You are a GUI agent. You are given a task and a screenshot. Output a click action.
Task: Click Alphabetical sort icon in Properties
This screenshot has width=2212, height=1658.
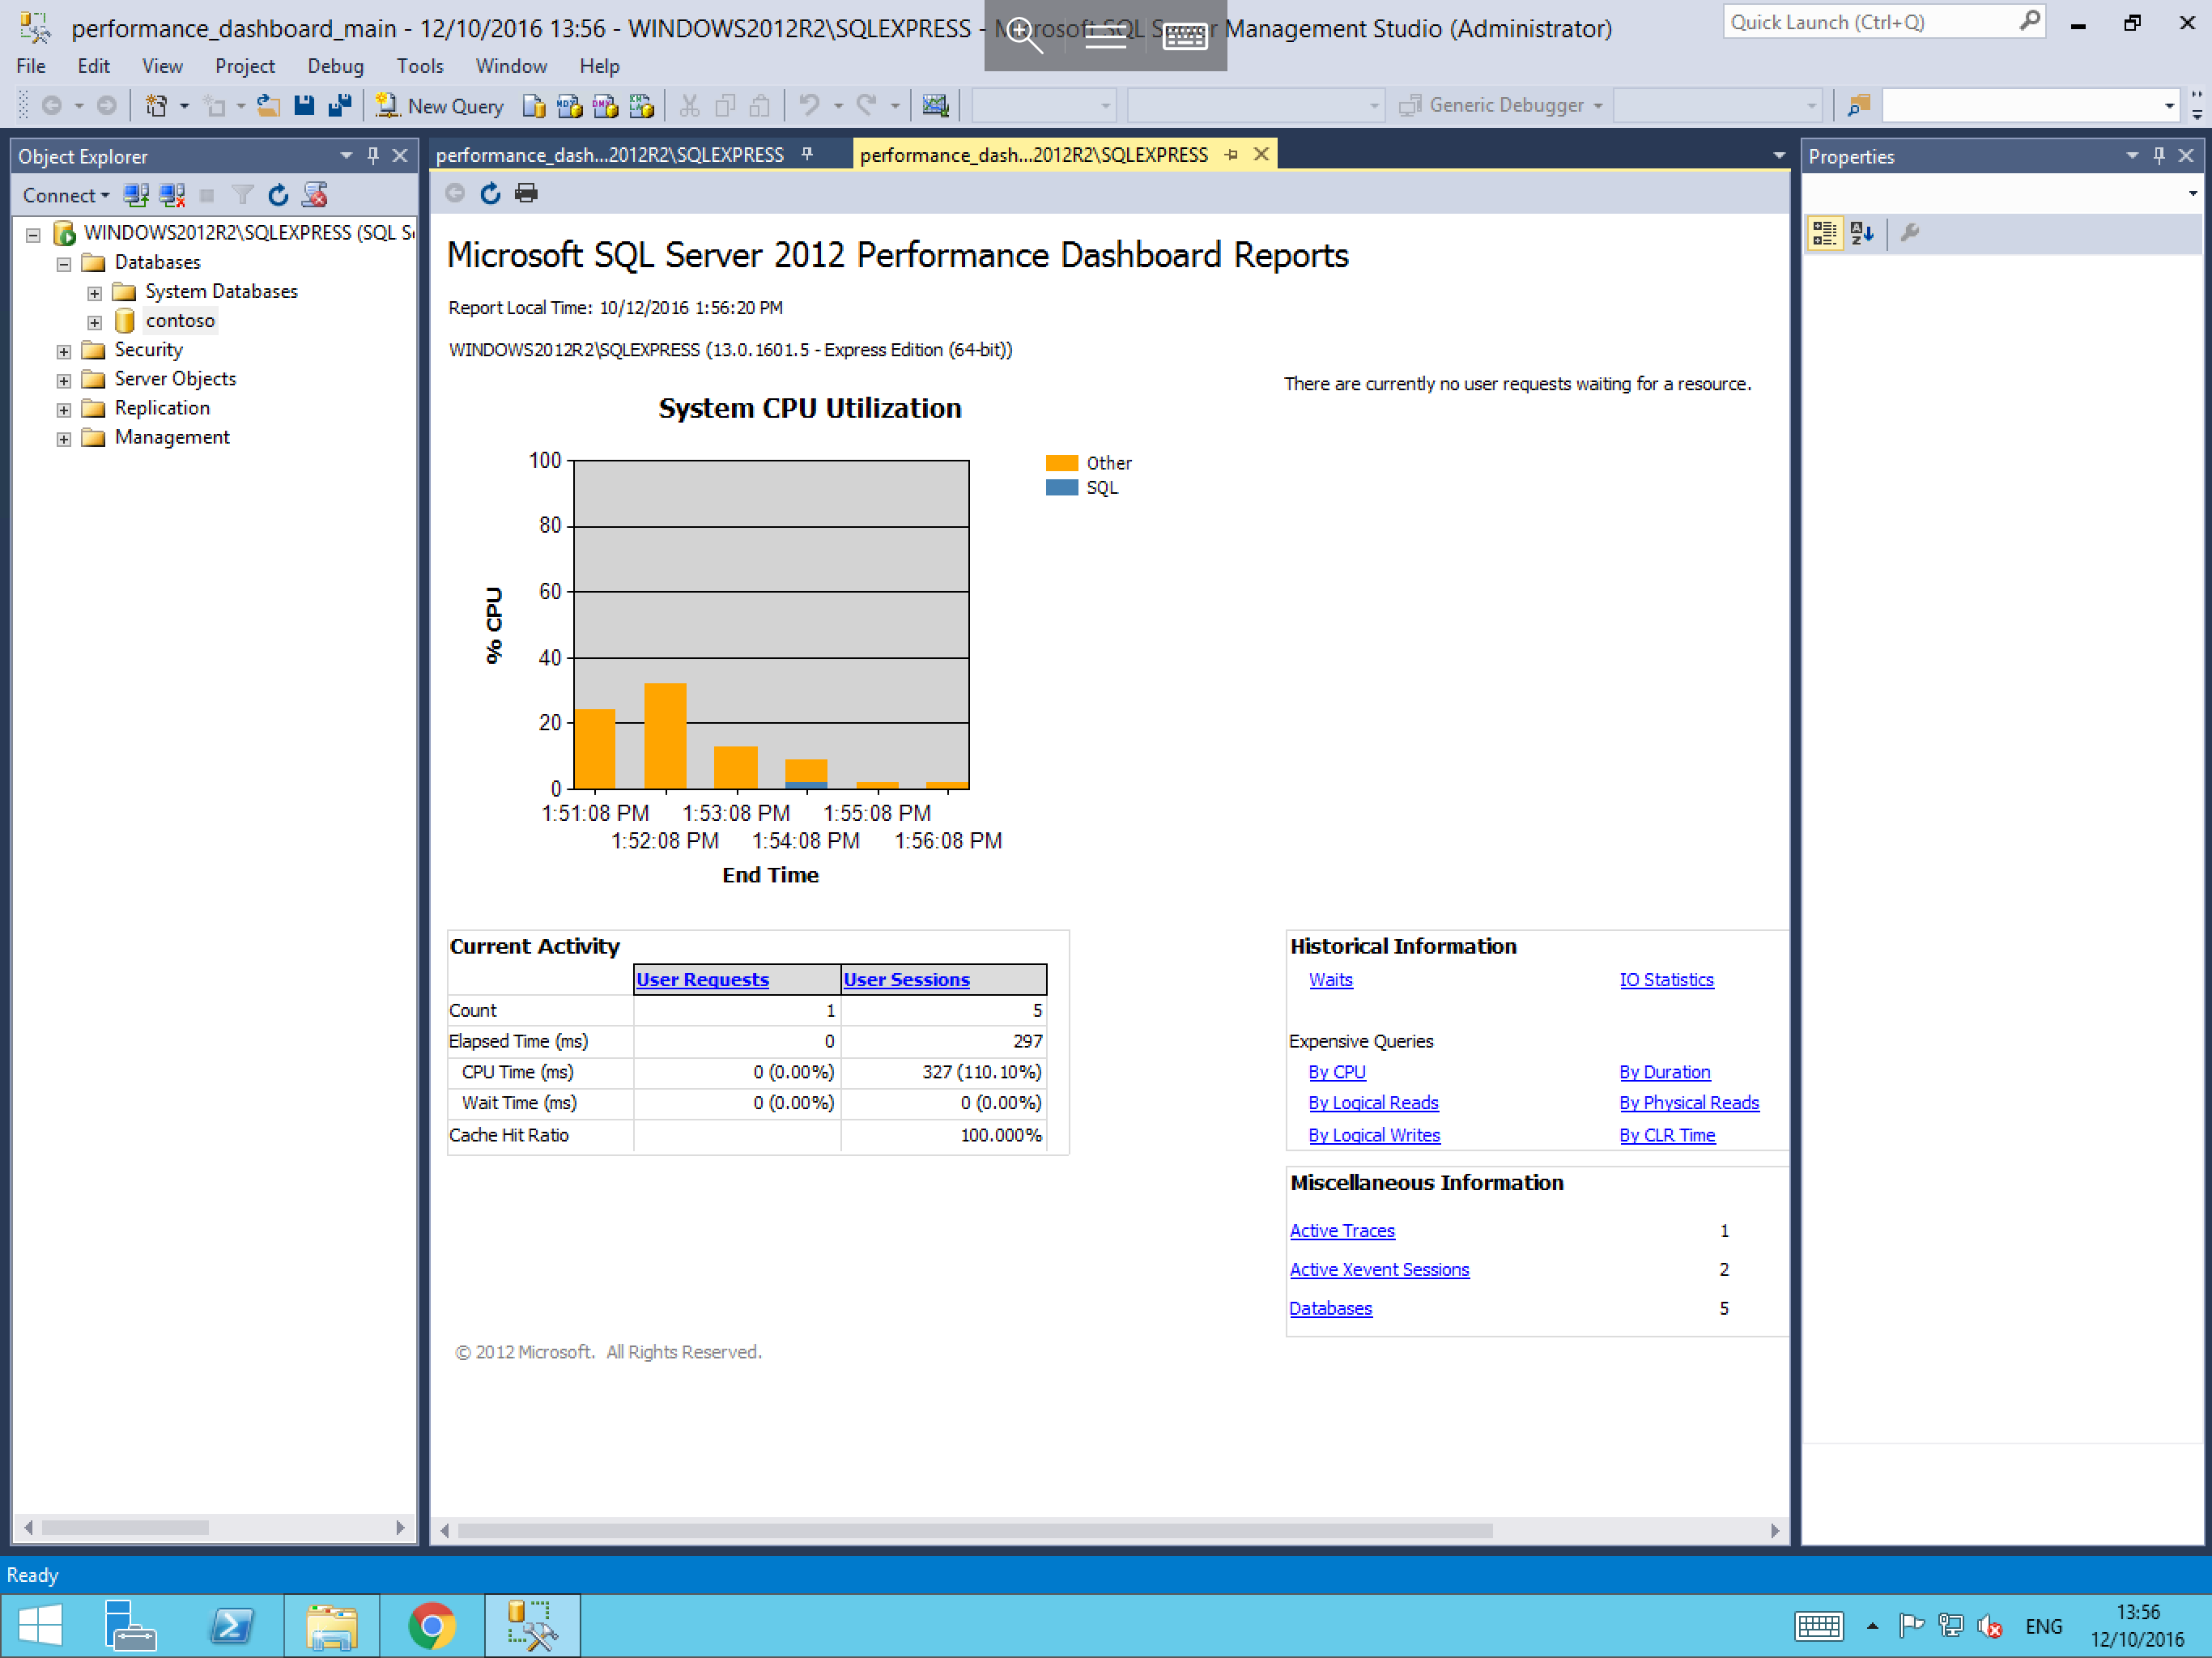[x=1862, y=233]
